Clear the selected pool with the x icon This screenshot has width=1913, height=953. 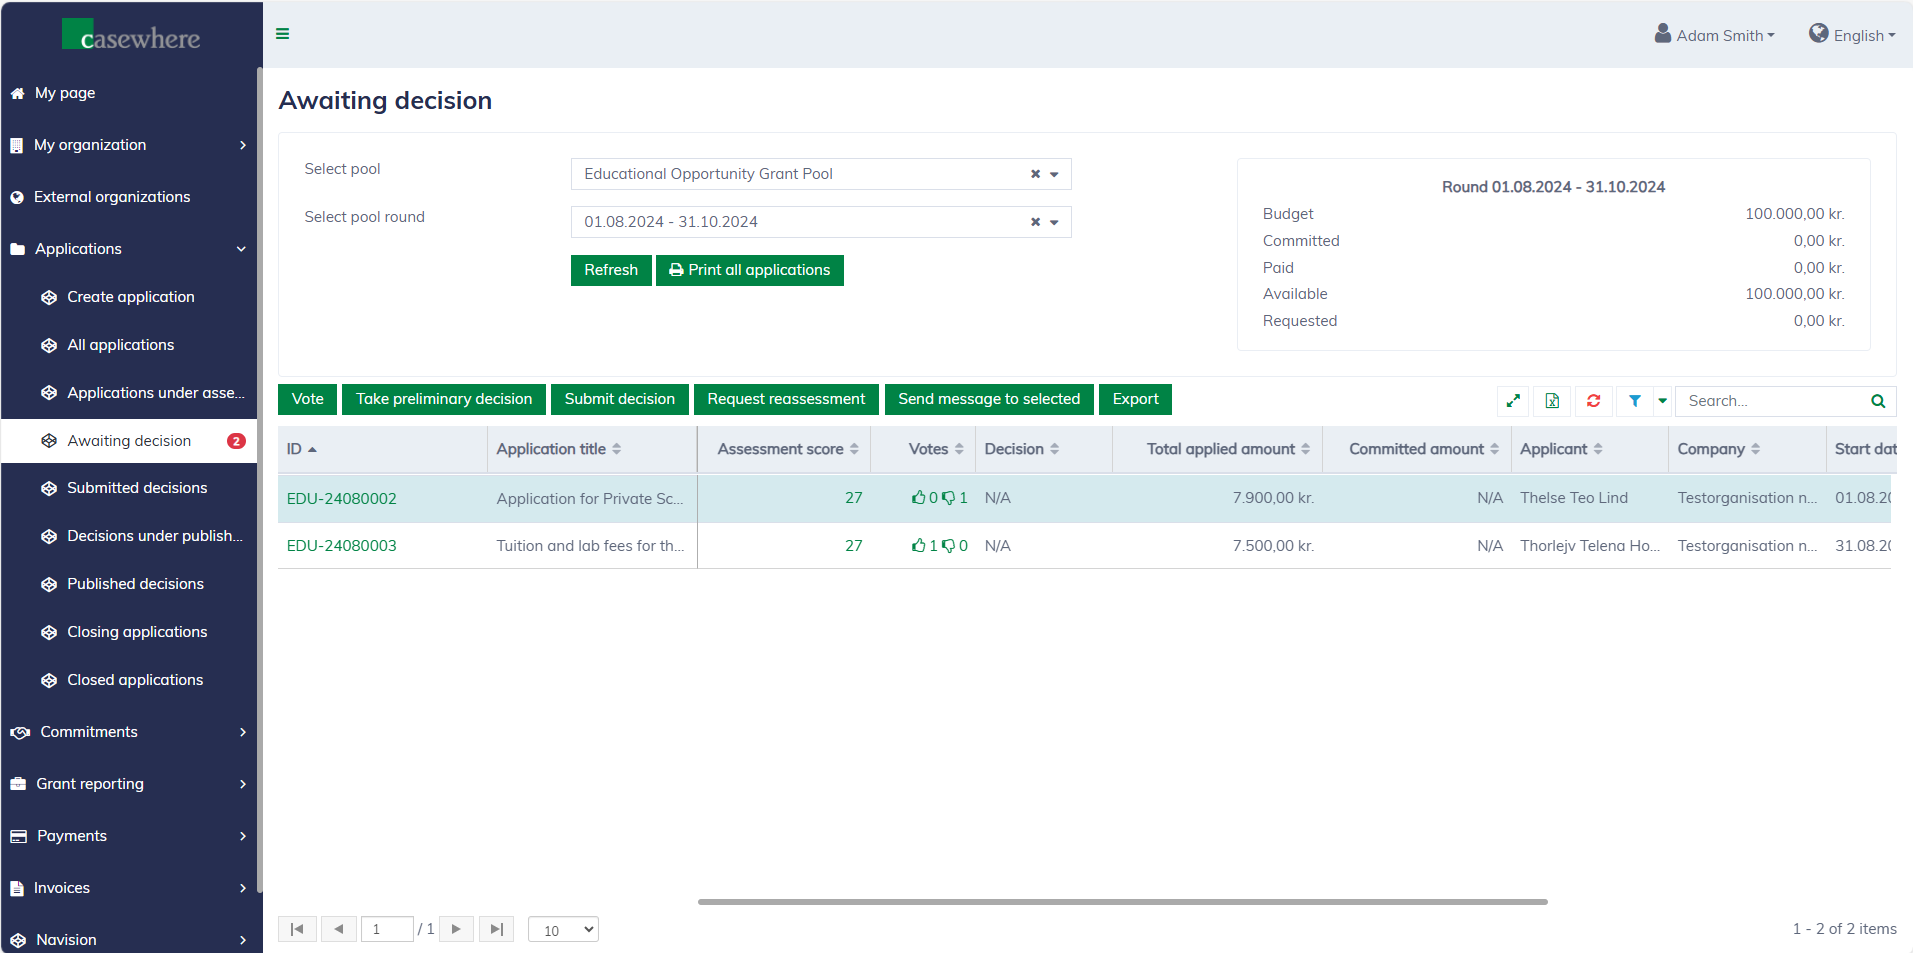coord(1035,174)
